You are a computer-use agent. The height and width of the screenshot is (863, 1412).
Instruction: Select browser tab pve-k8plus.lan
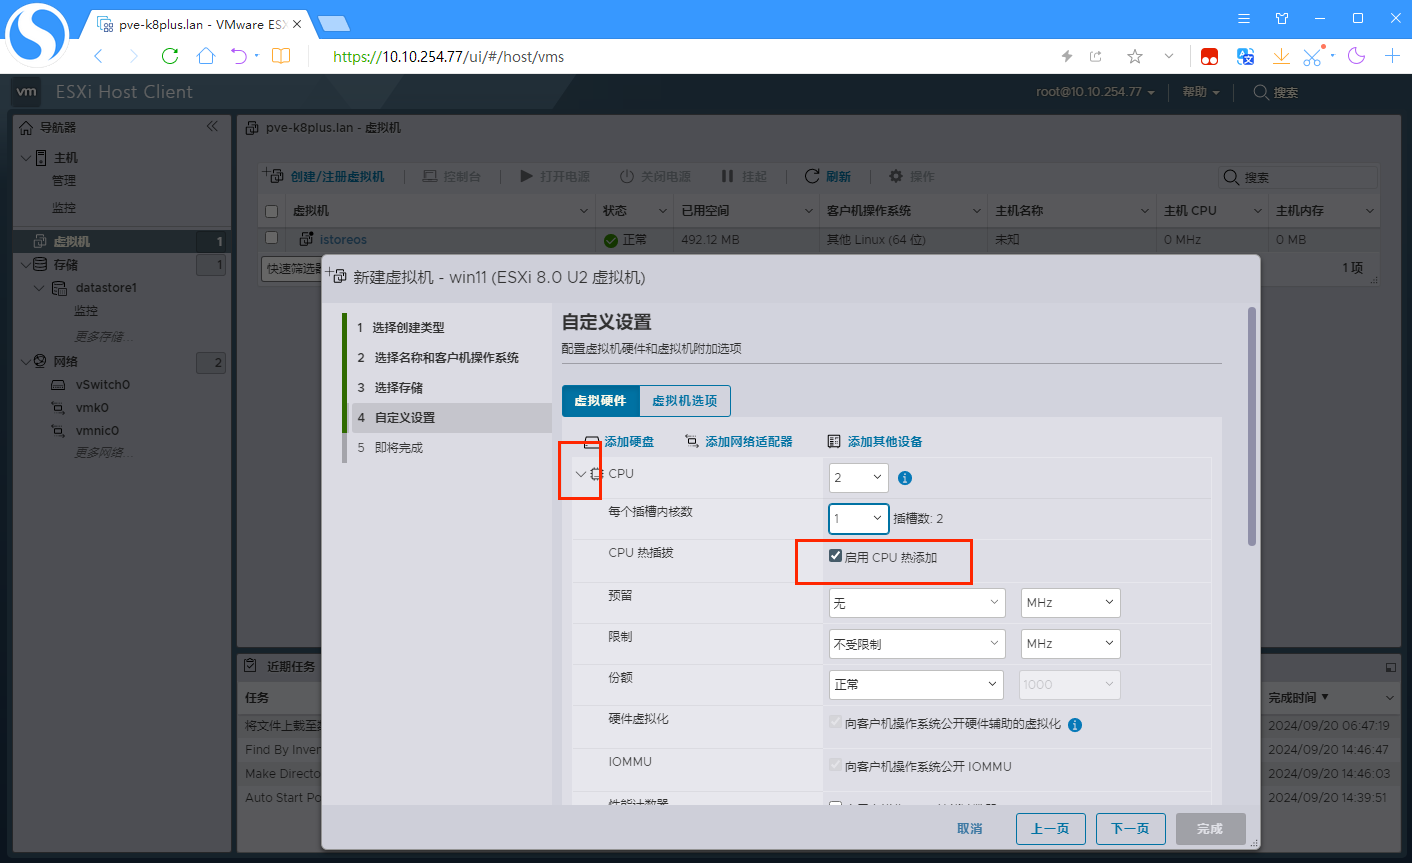pos(199,24)
